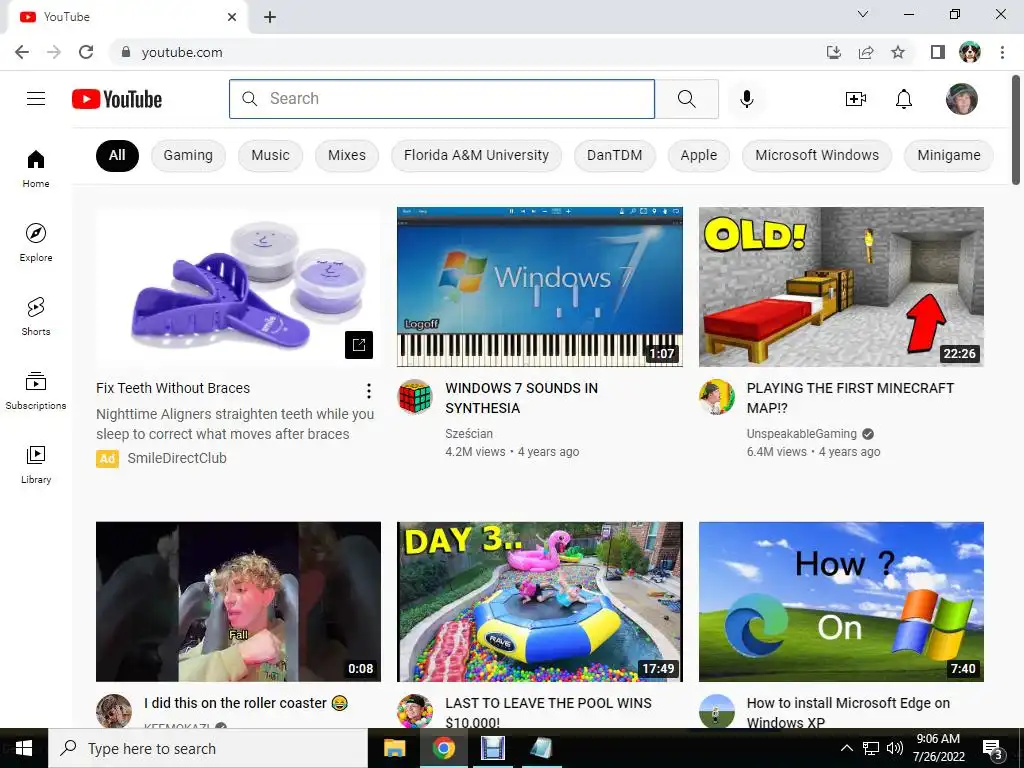Open the Create video icon
The height and width of the screenshot is (768, 1024).
[x=856, y=99]
